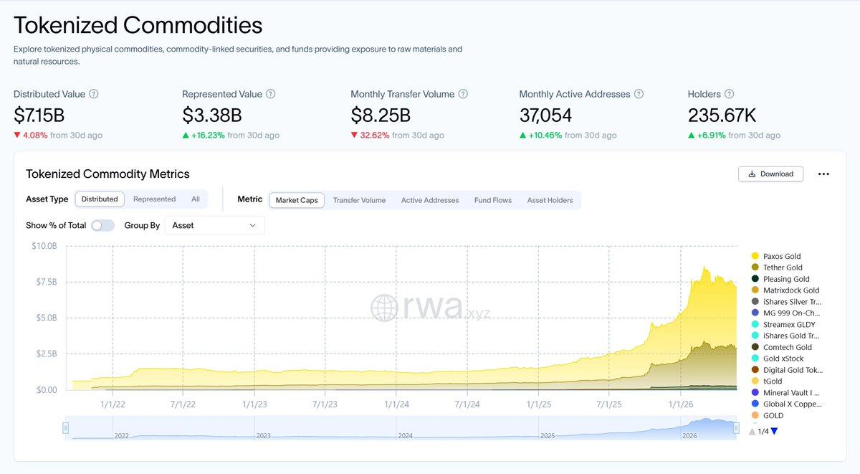Click GOLD legend entry
This screenshot has width=860, height=474.
pyautogui.click(x=768, y=415)
